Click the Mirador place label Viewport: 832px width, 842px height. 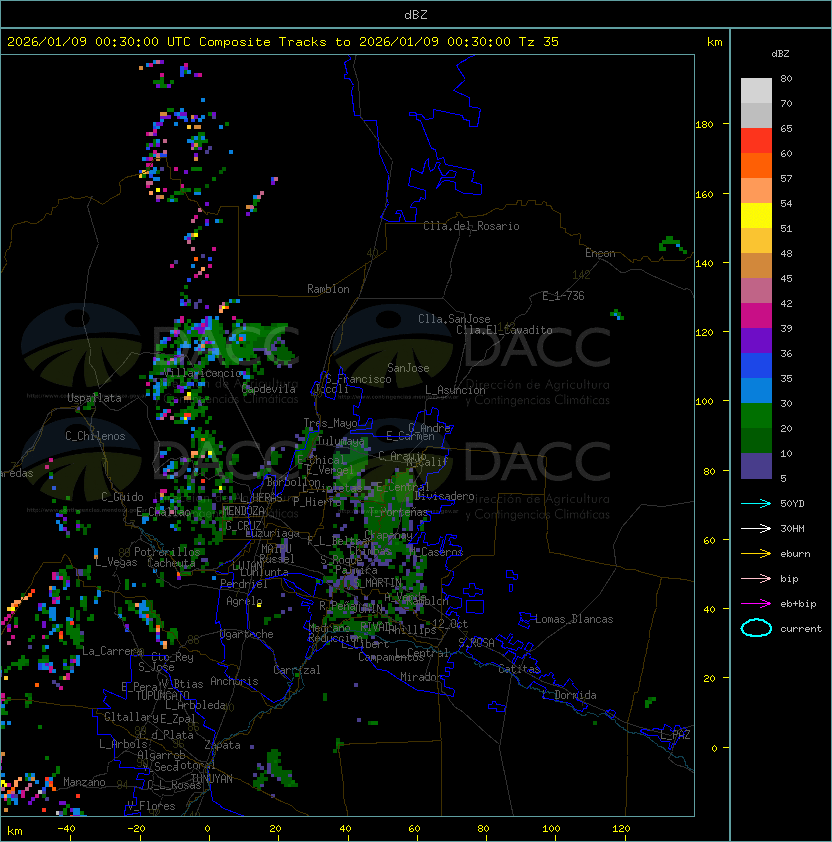[x=421, y=677]
